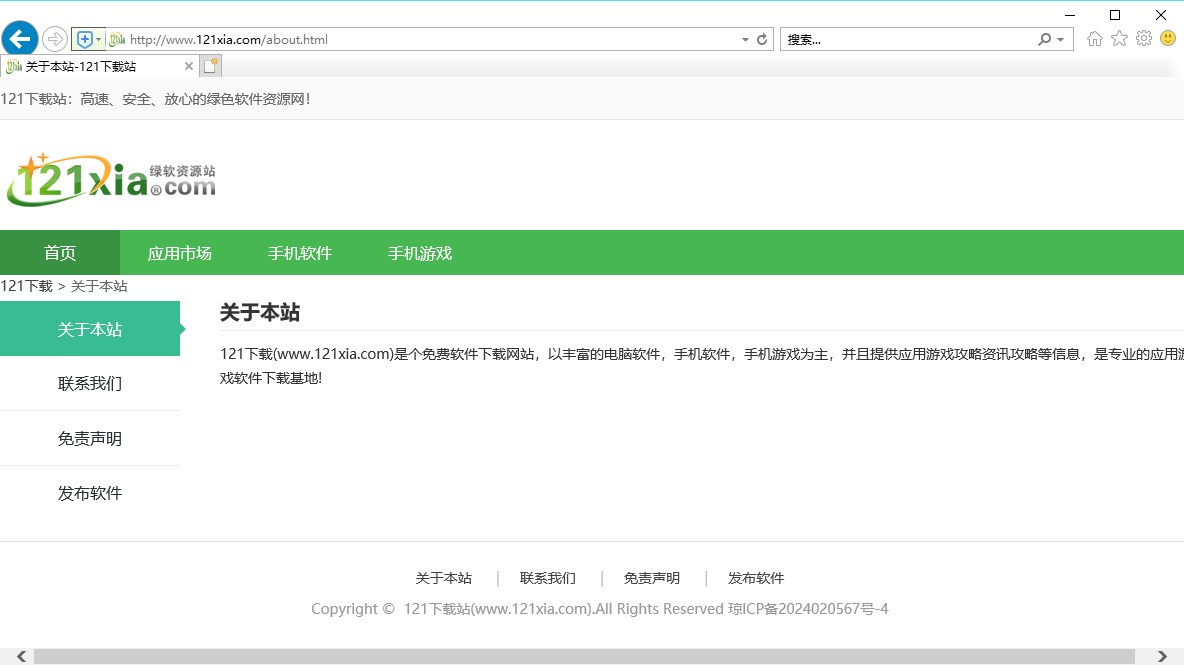This screenshot has height=665, width=1184.
Task: Open the 应用市场 navigation menu item
Action: pyautogui.click(x=180, y=253)
